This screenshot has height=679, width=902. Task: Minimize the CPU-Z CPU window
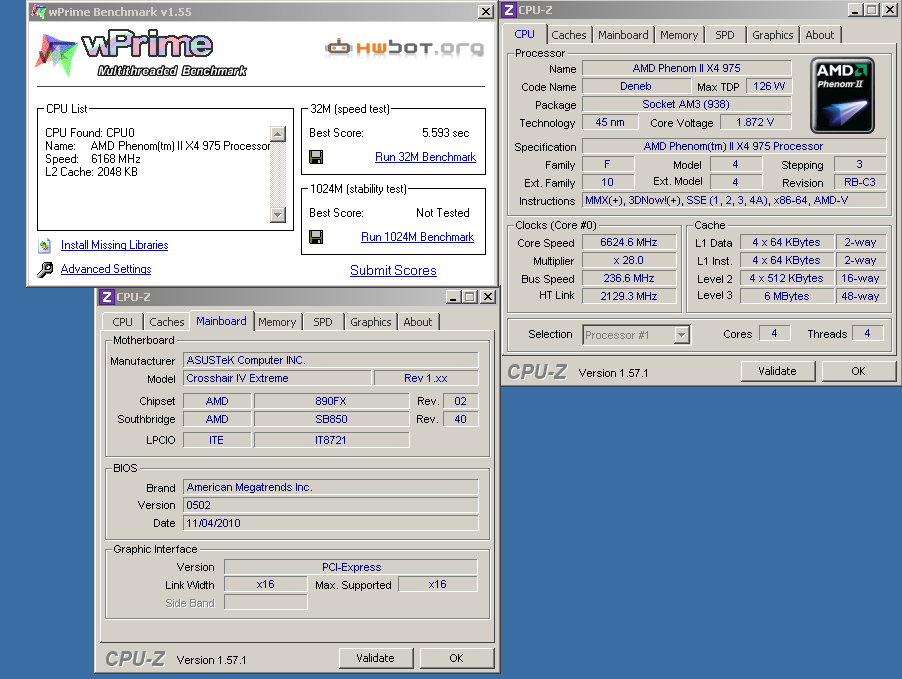point(855,10)
